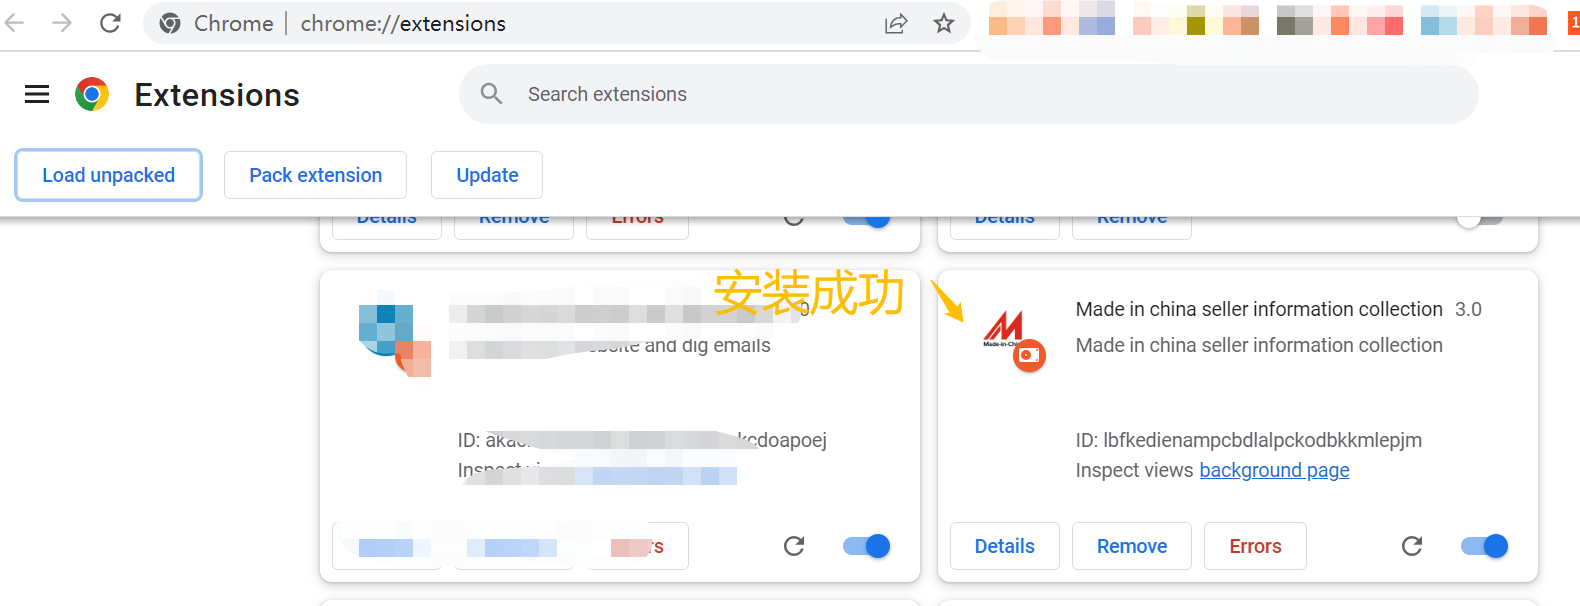This screenshot has height=606, width=1580.
Task: Click the Extensions page title
Action: (217, 95)
